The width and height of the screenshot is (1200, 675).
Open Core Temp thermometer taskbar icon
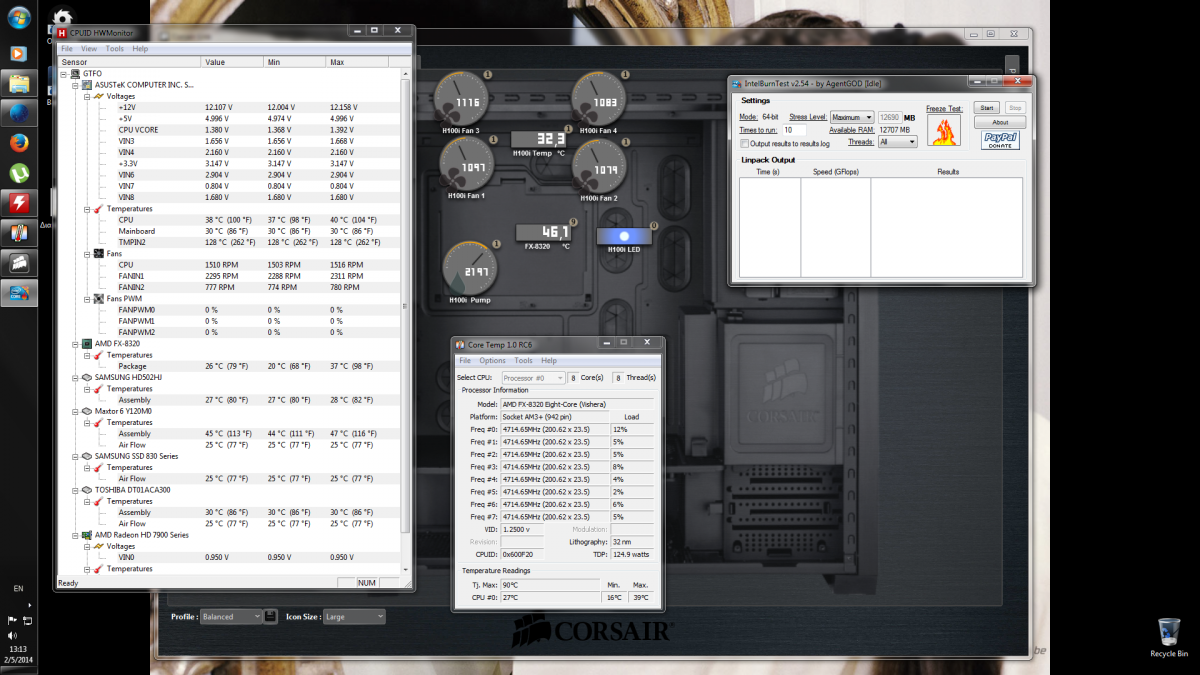pyautogui.click(x=19, y=234)
